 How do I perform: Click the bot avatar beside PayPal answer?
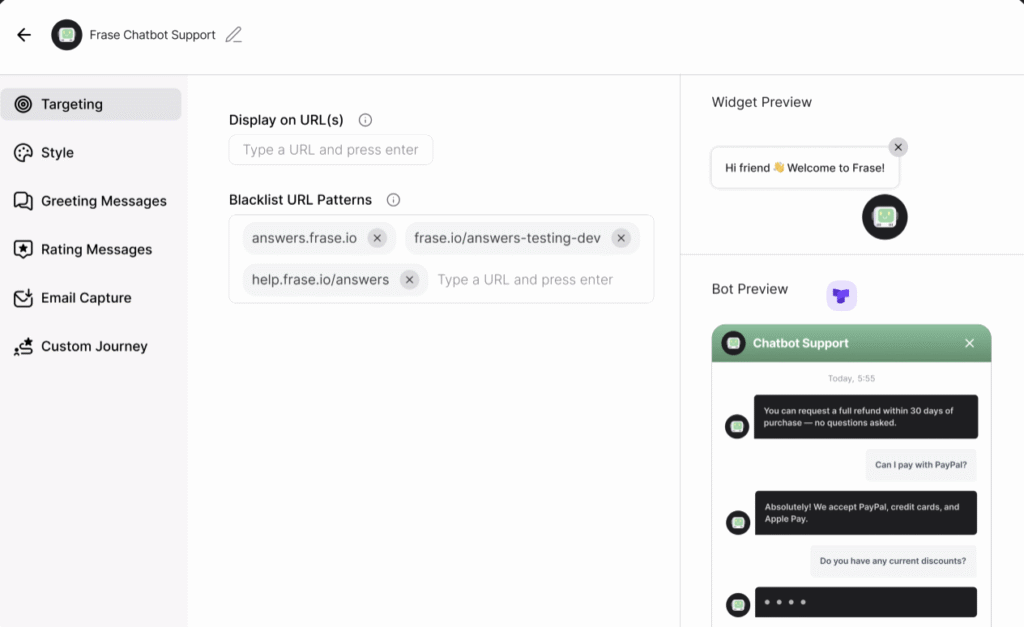[738, 522]
